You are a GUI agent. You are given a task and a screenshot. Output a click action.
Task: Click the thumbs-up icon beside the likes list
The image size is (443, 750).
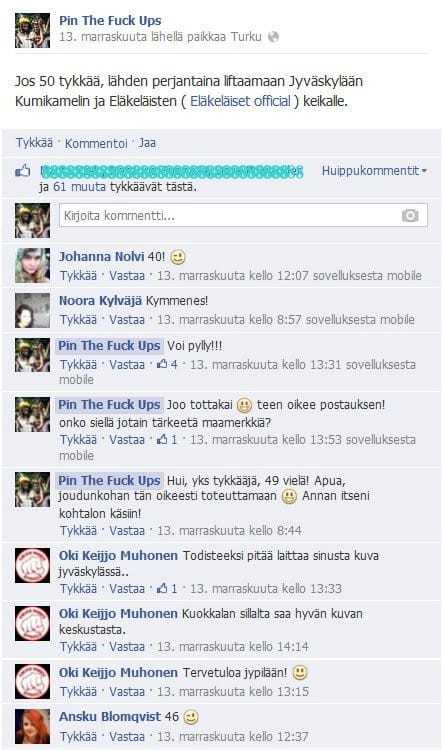click(x=23, y=170)
